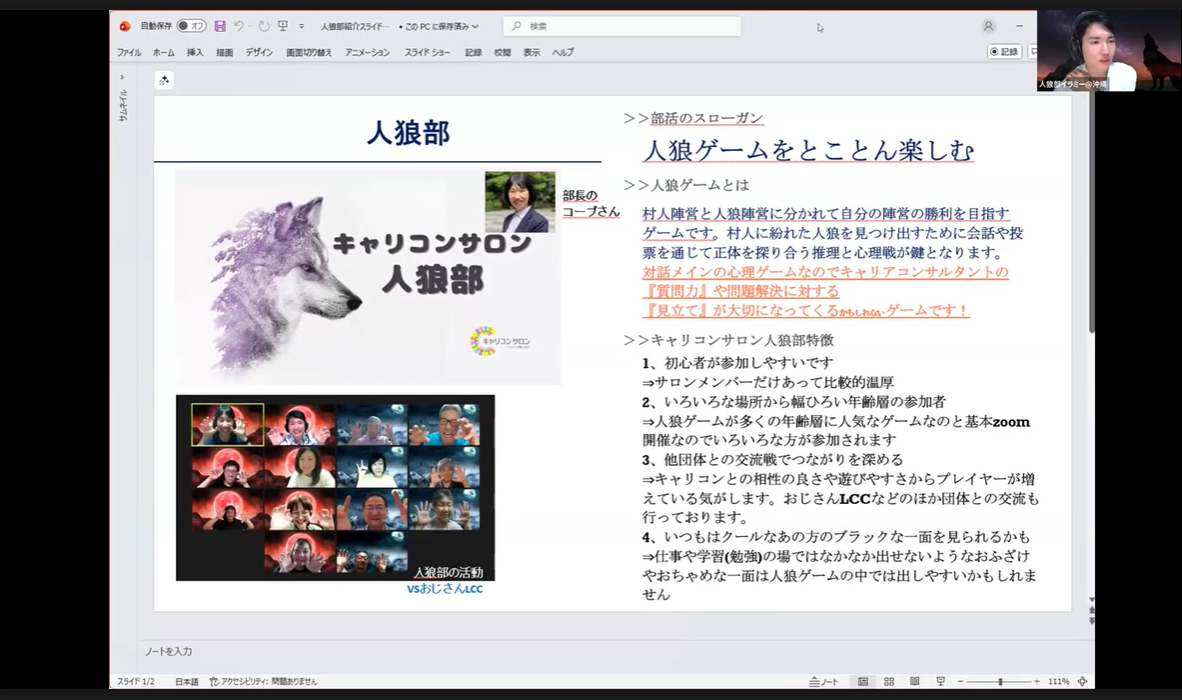Screen dimensions: 1182x700
Task: Click the Undo arrow icon
Action: (x=240, y=26)
